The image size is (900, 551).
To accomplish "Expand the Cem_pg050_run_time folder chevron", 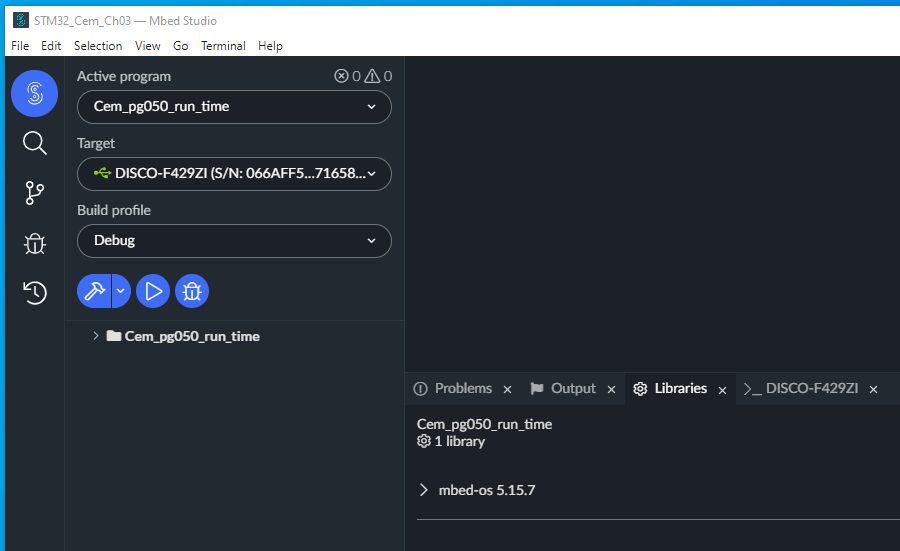I will [x=96, y=336].
